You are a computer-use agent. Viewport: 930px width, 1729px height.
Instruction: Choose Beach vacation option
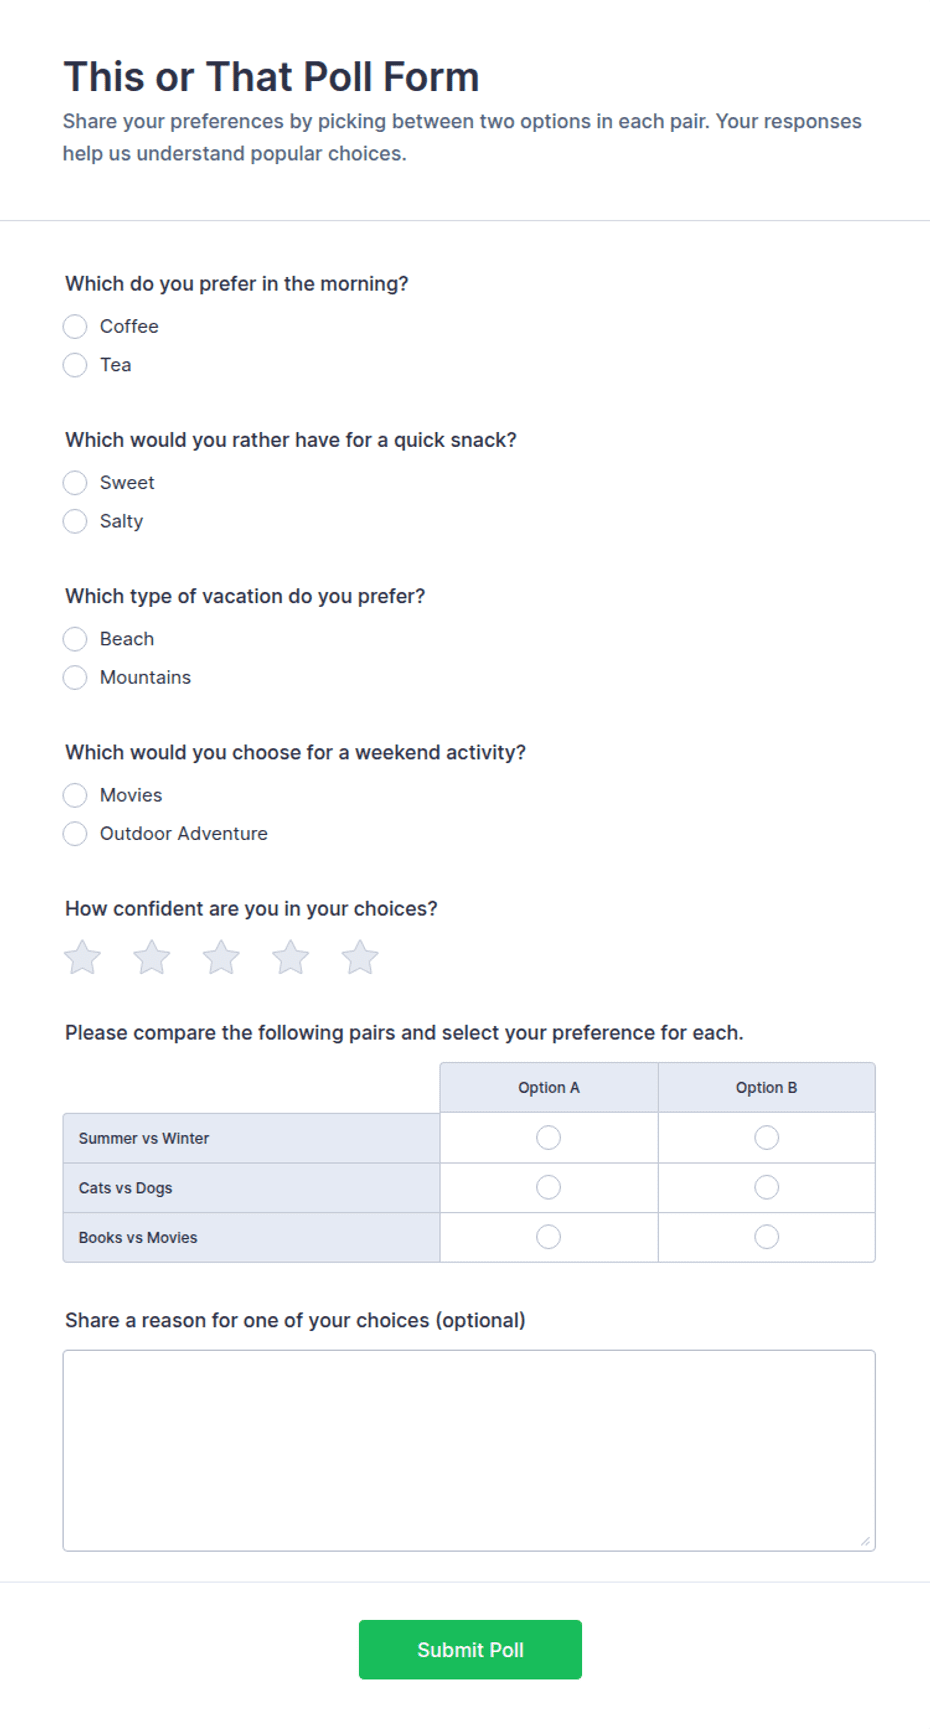pos(75,639)
